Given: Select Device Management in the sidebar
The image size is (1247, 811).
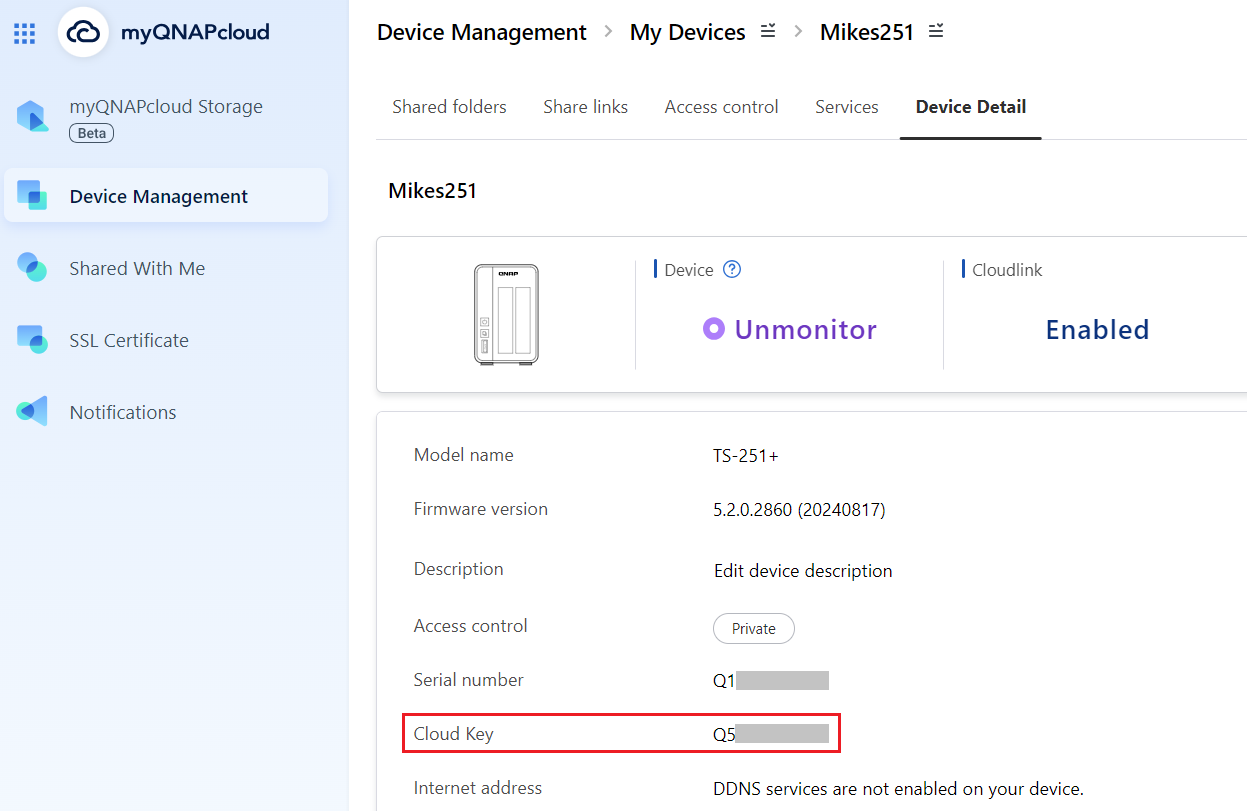Looking at the screenshot, I should coord(157,195).
